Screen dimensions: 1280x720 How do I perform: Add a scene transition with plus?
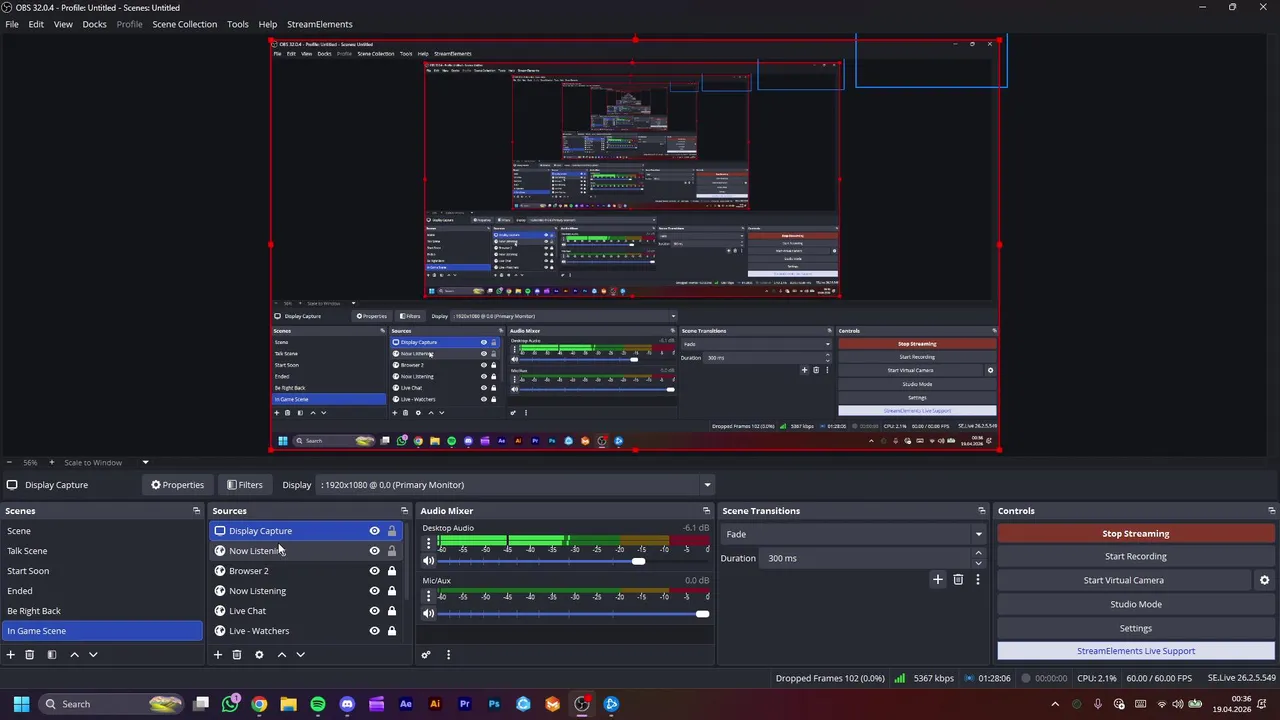click(x=937, y=579)
